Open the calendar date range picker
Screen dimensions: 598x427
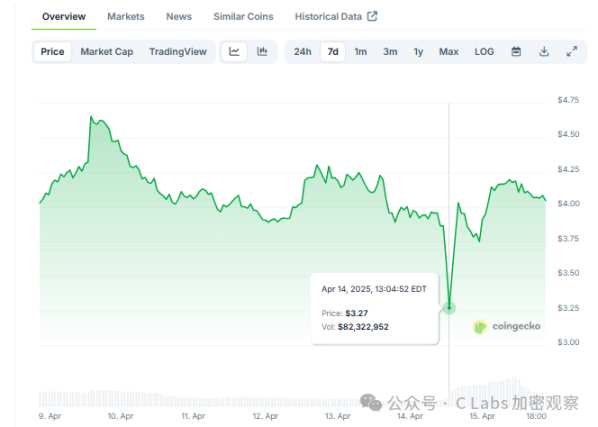coord(516,51)
